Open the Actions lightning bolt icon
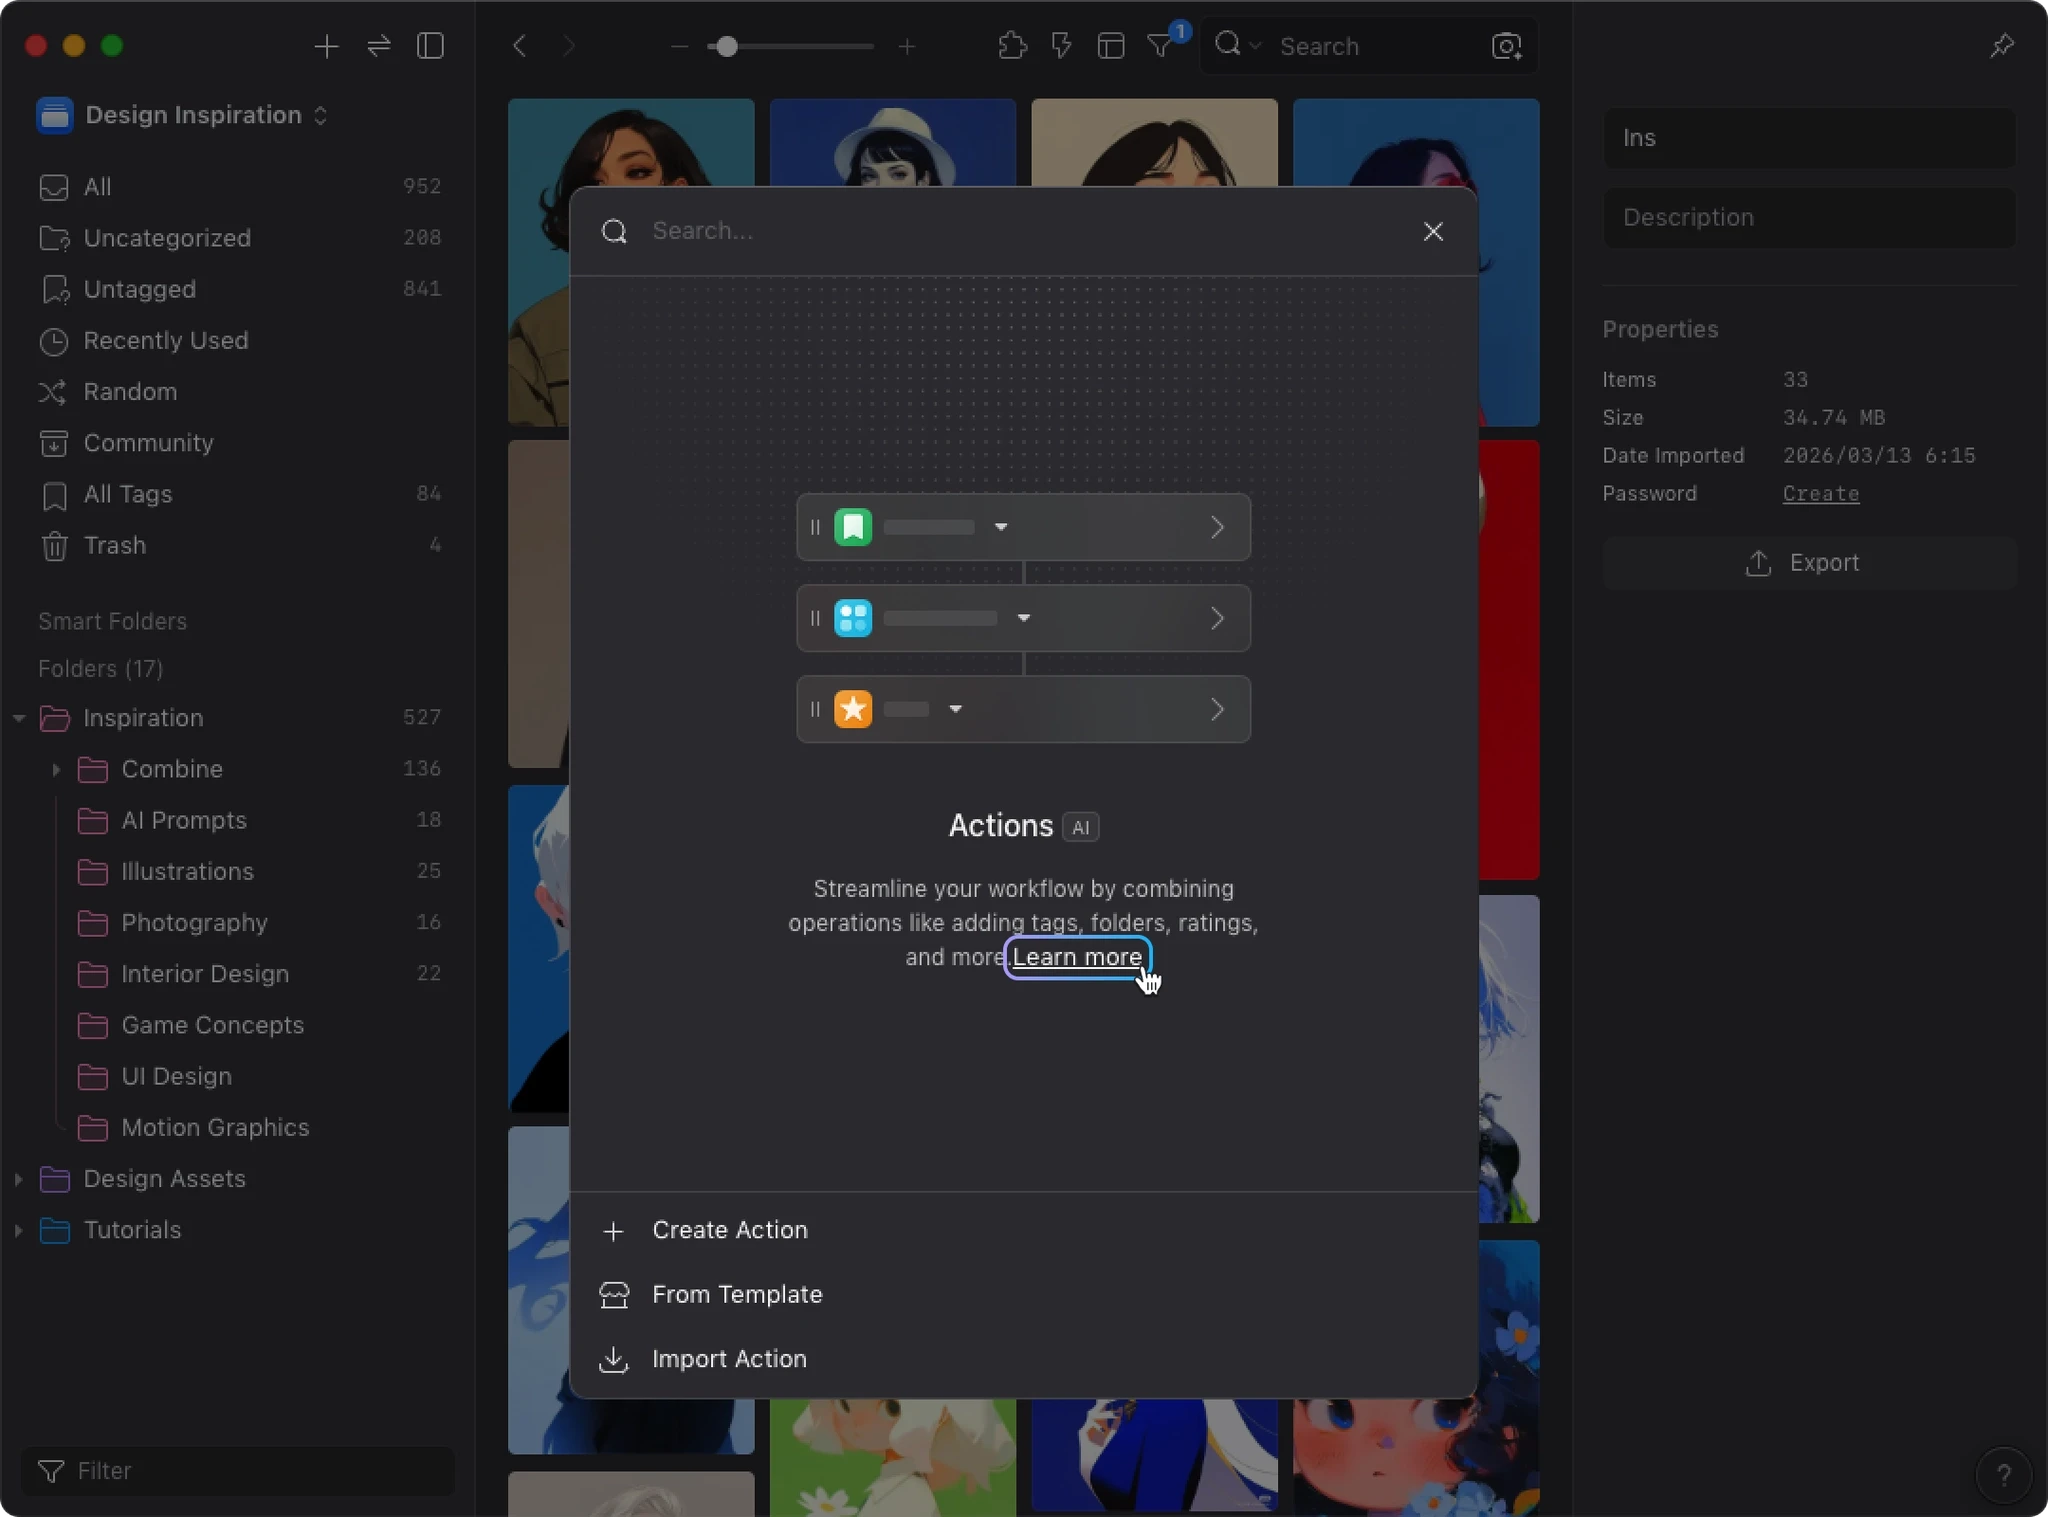The width and height of the screenshot is (2048, 1517). click(x=1061, y=46)
